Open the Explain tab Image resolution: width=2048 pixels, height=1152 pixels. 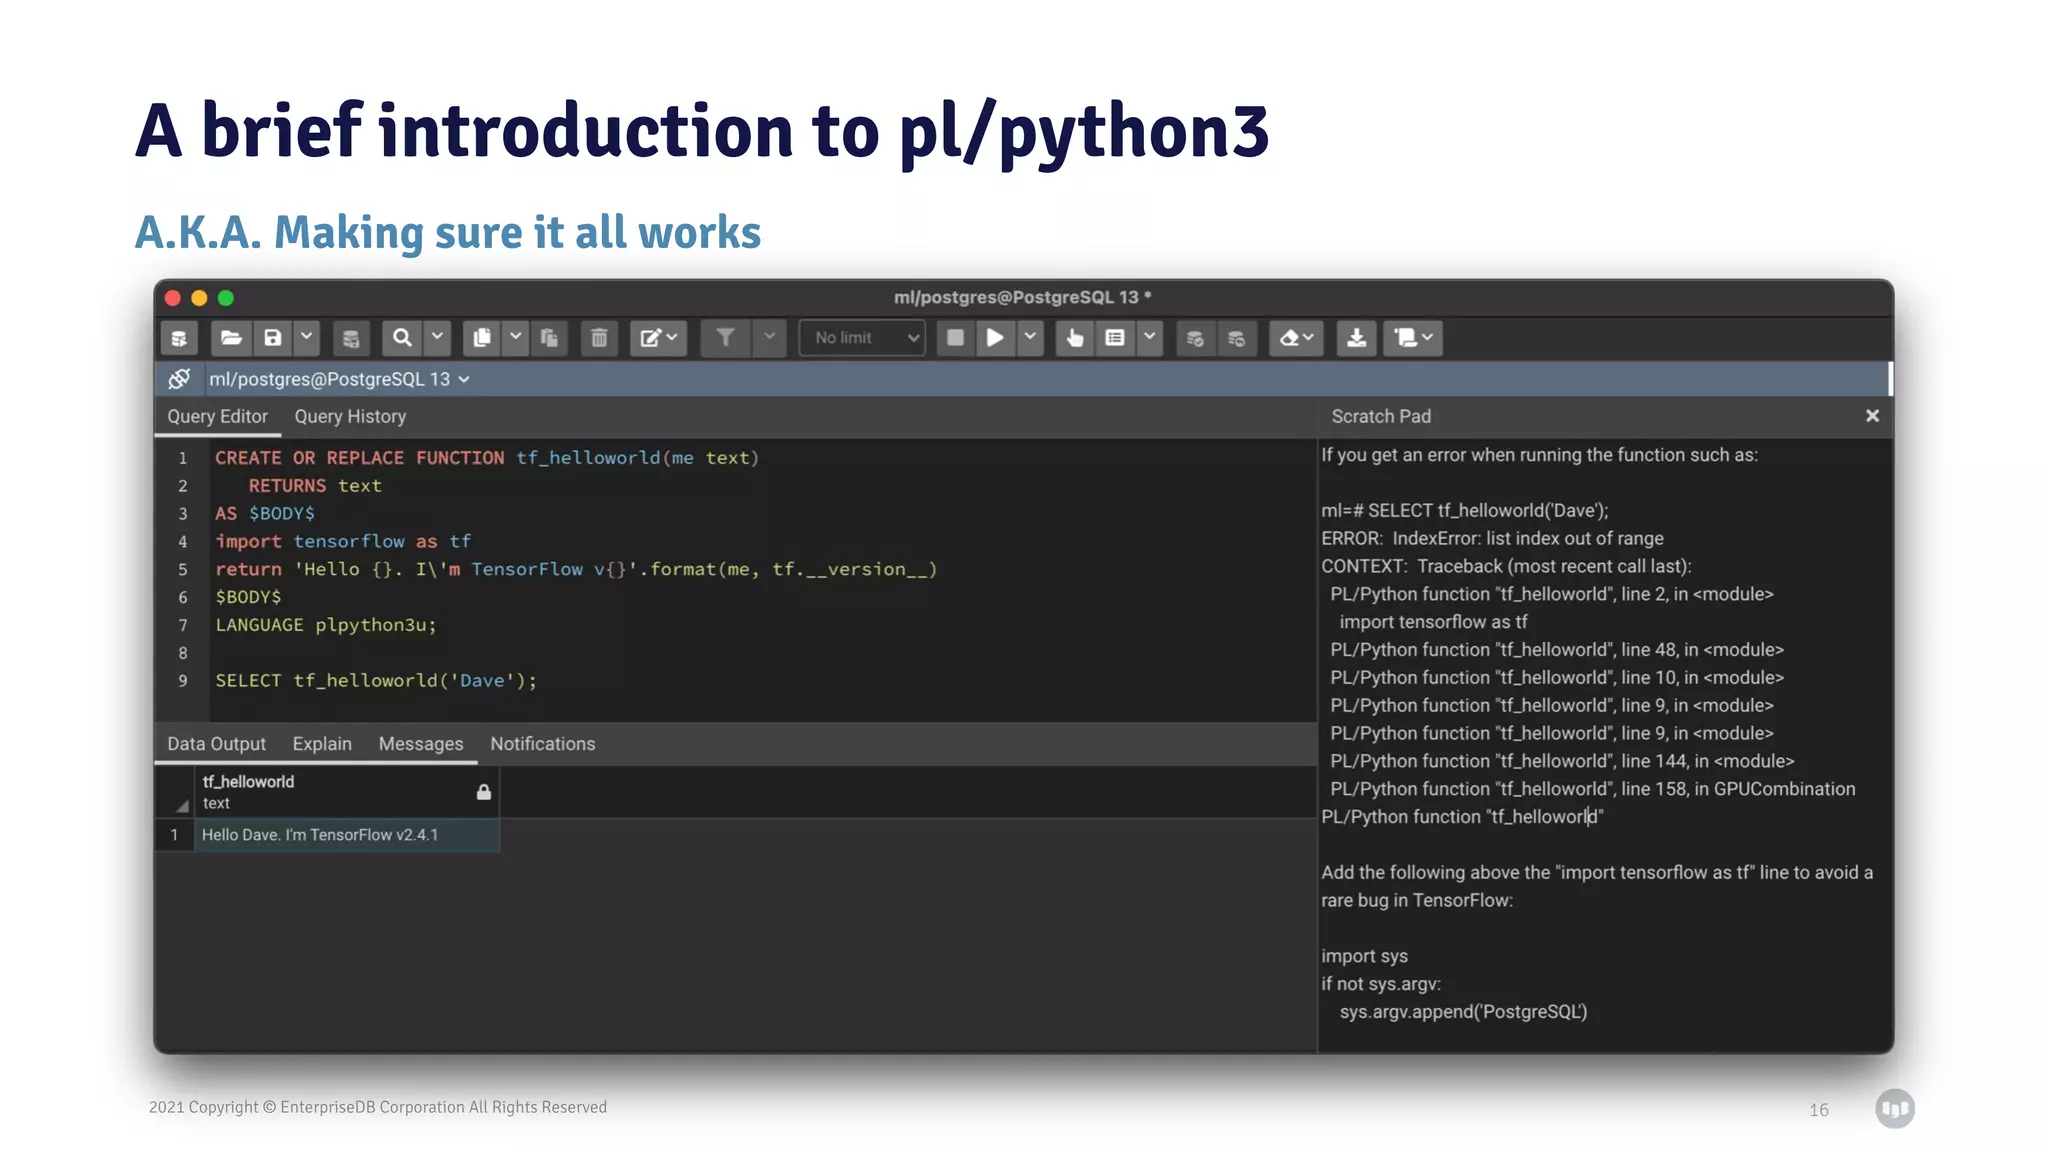[x=322, y=744]
